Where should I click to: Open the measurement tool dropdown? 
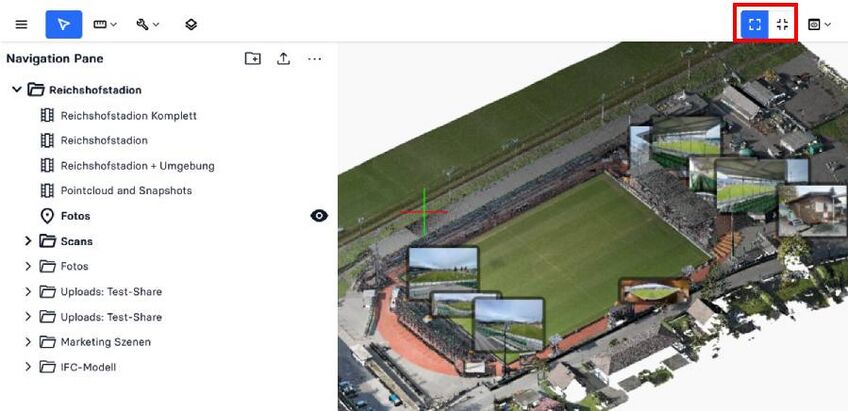[105, 24]
